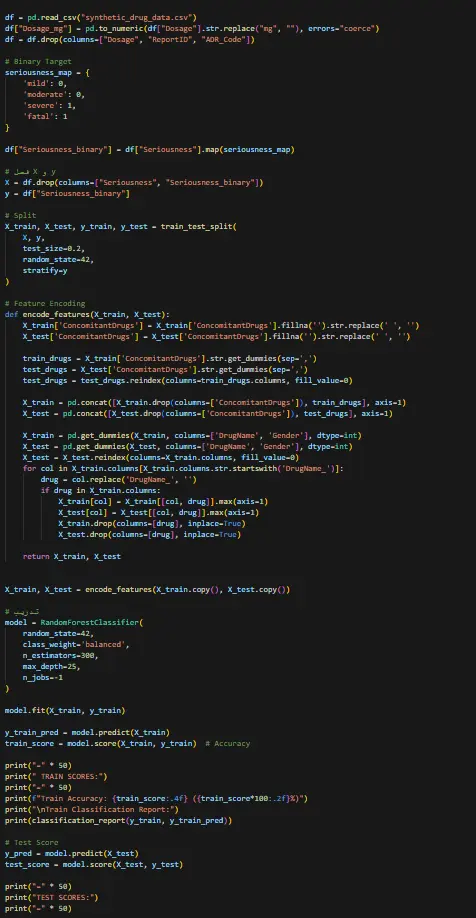Click the '# Accuracy' inline comment
This screenshot has width=476, height=918.
coord(228,744)
